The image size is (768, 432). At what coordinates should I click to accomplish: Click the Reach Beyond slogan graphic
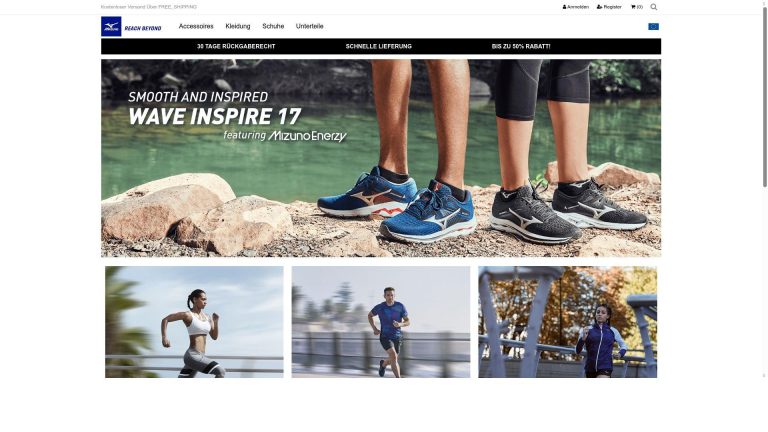pyautogui.click(x=143, y=28)
